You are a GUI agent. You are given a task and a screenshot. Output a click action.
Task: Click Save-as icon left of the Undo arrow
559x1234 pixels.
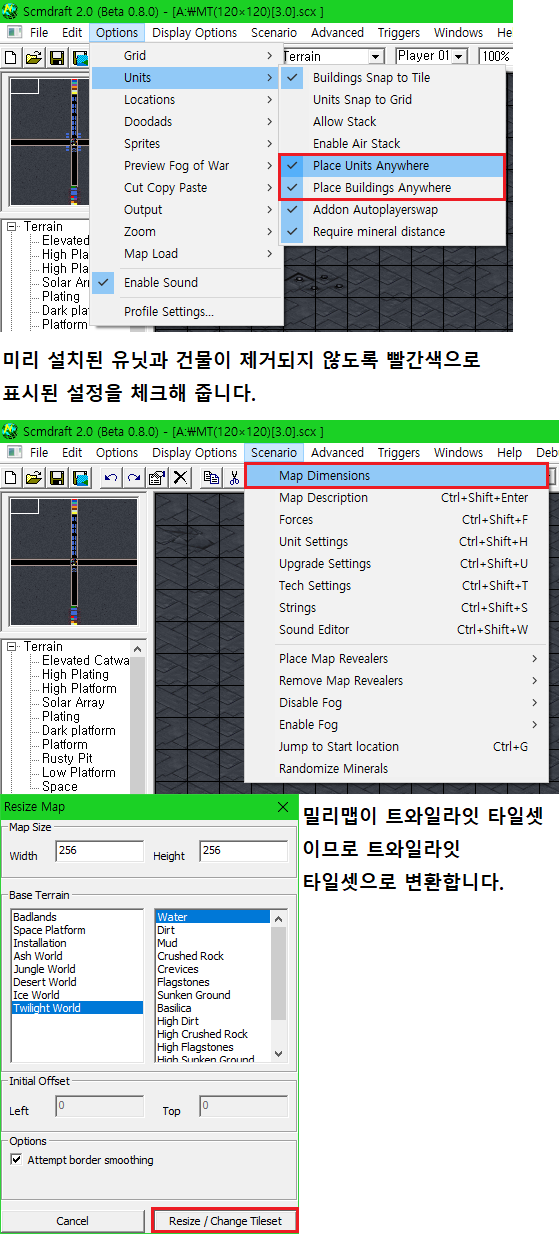80,477
